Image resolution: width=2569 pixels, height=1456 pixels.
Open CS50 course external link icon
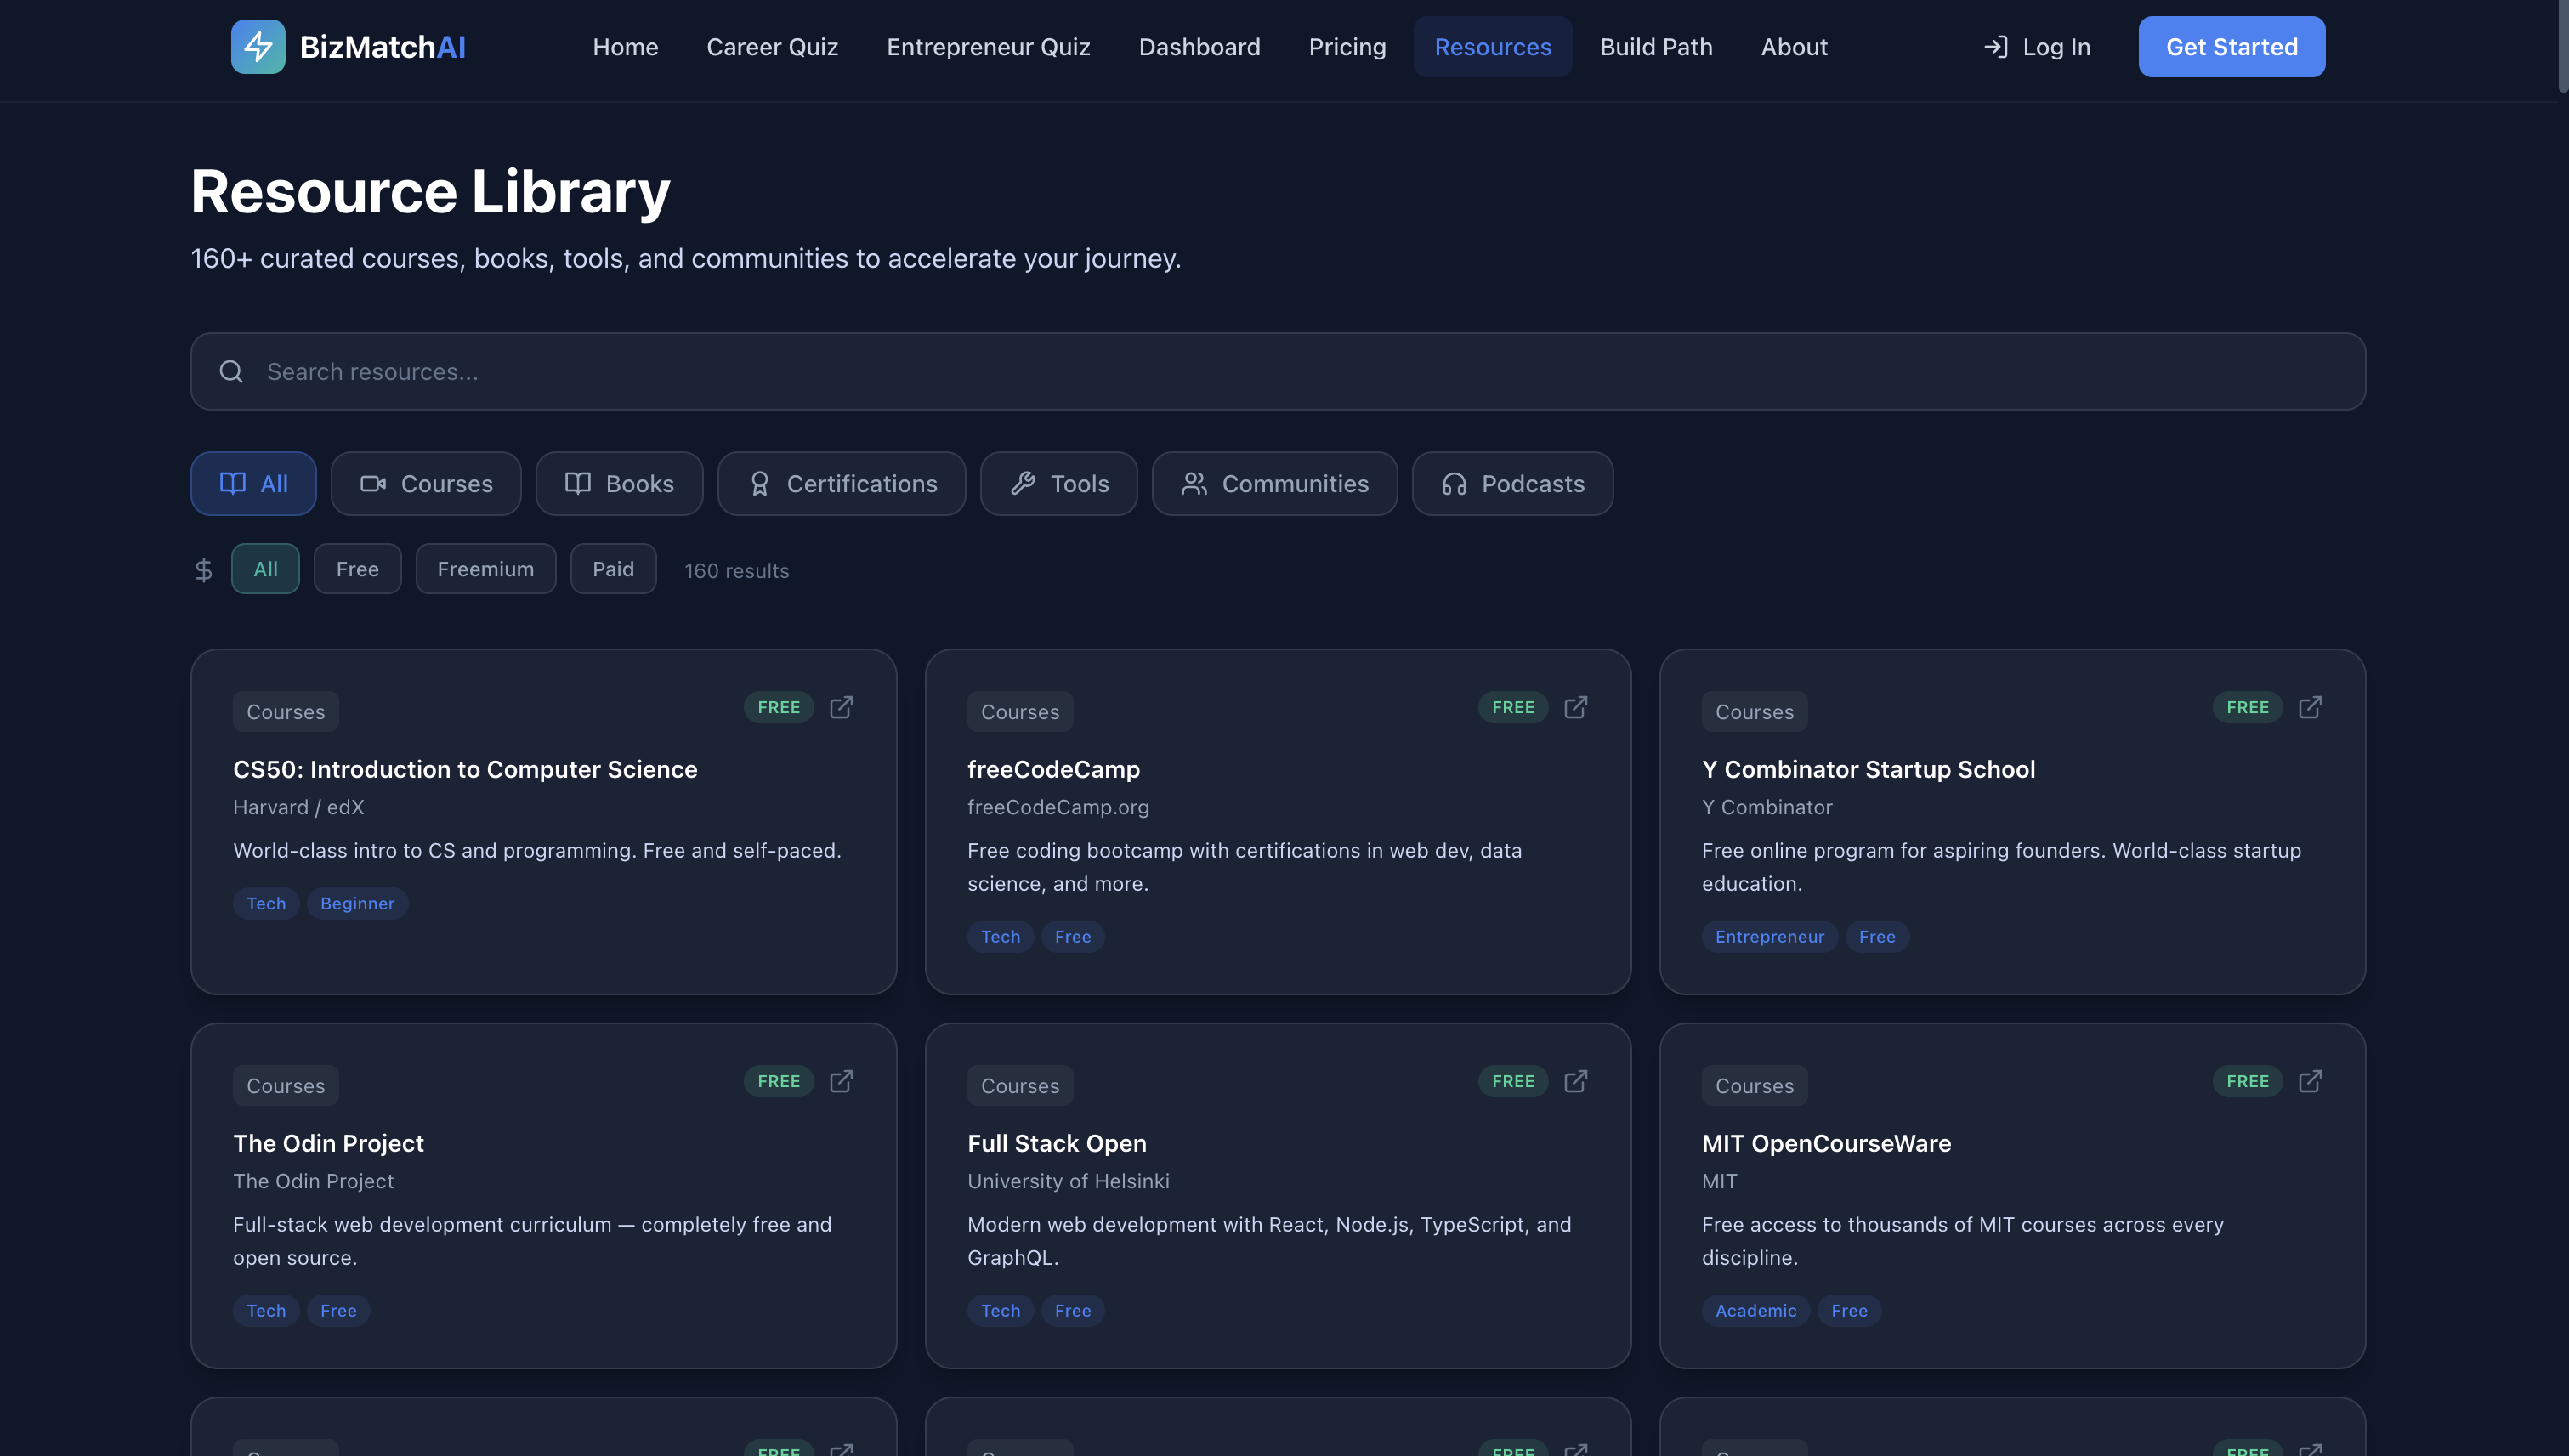(841, 707)
